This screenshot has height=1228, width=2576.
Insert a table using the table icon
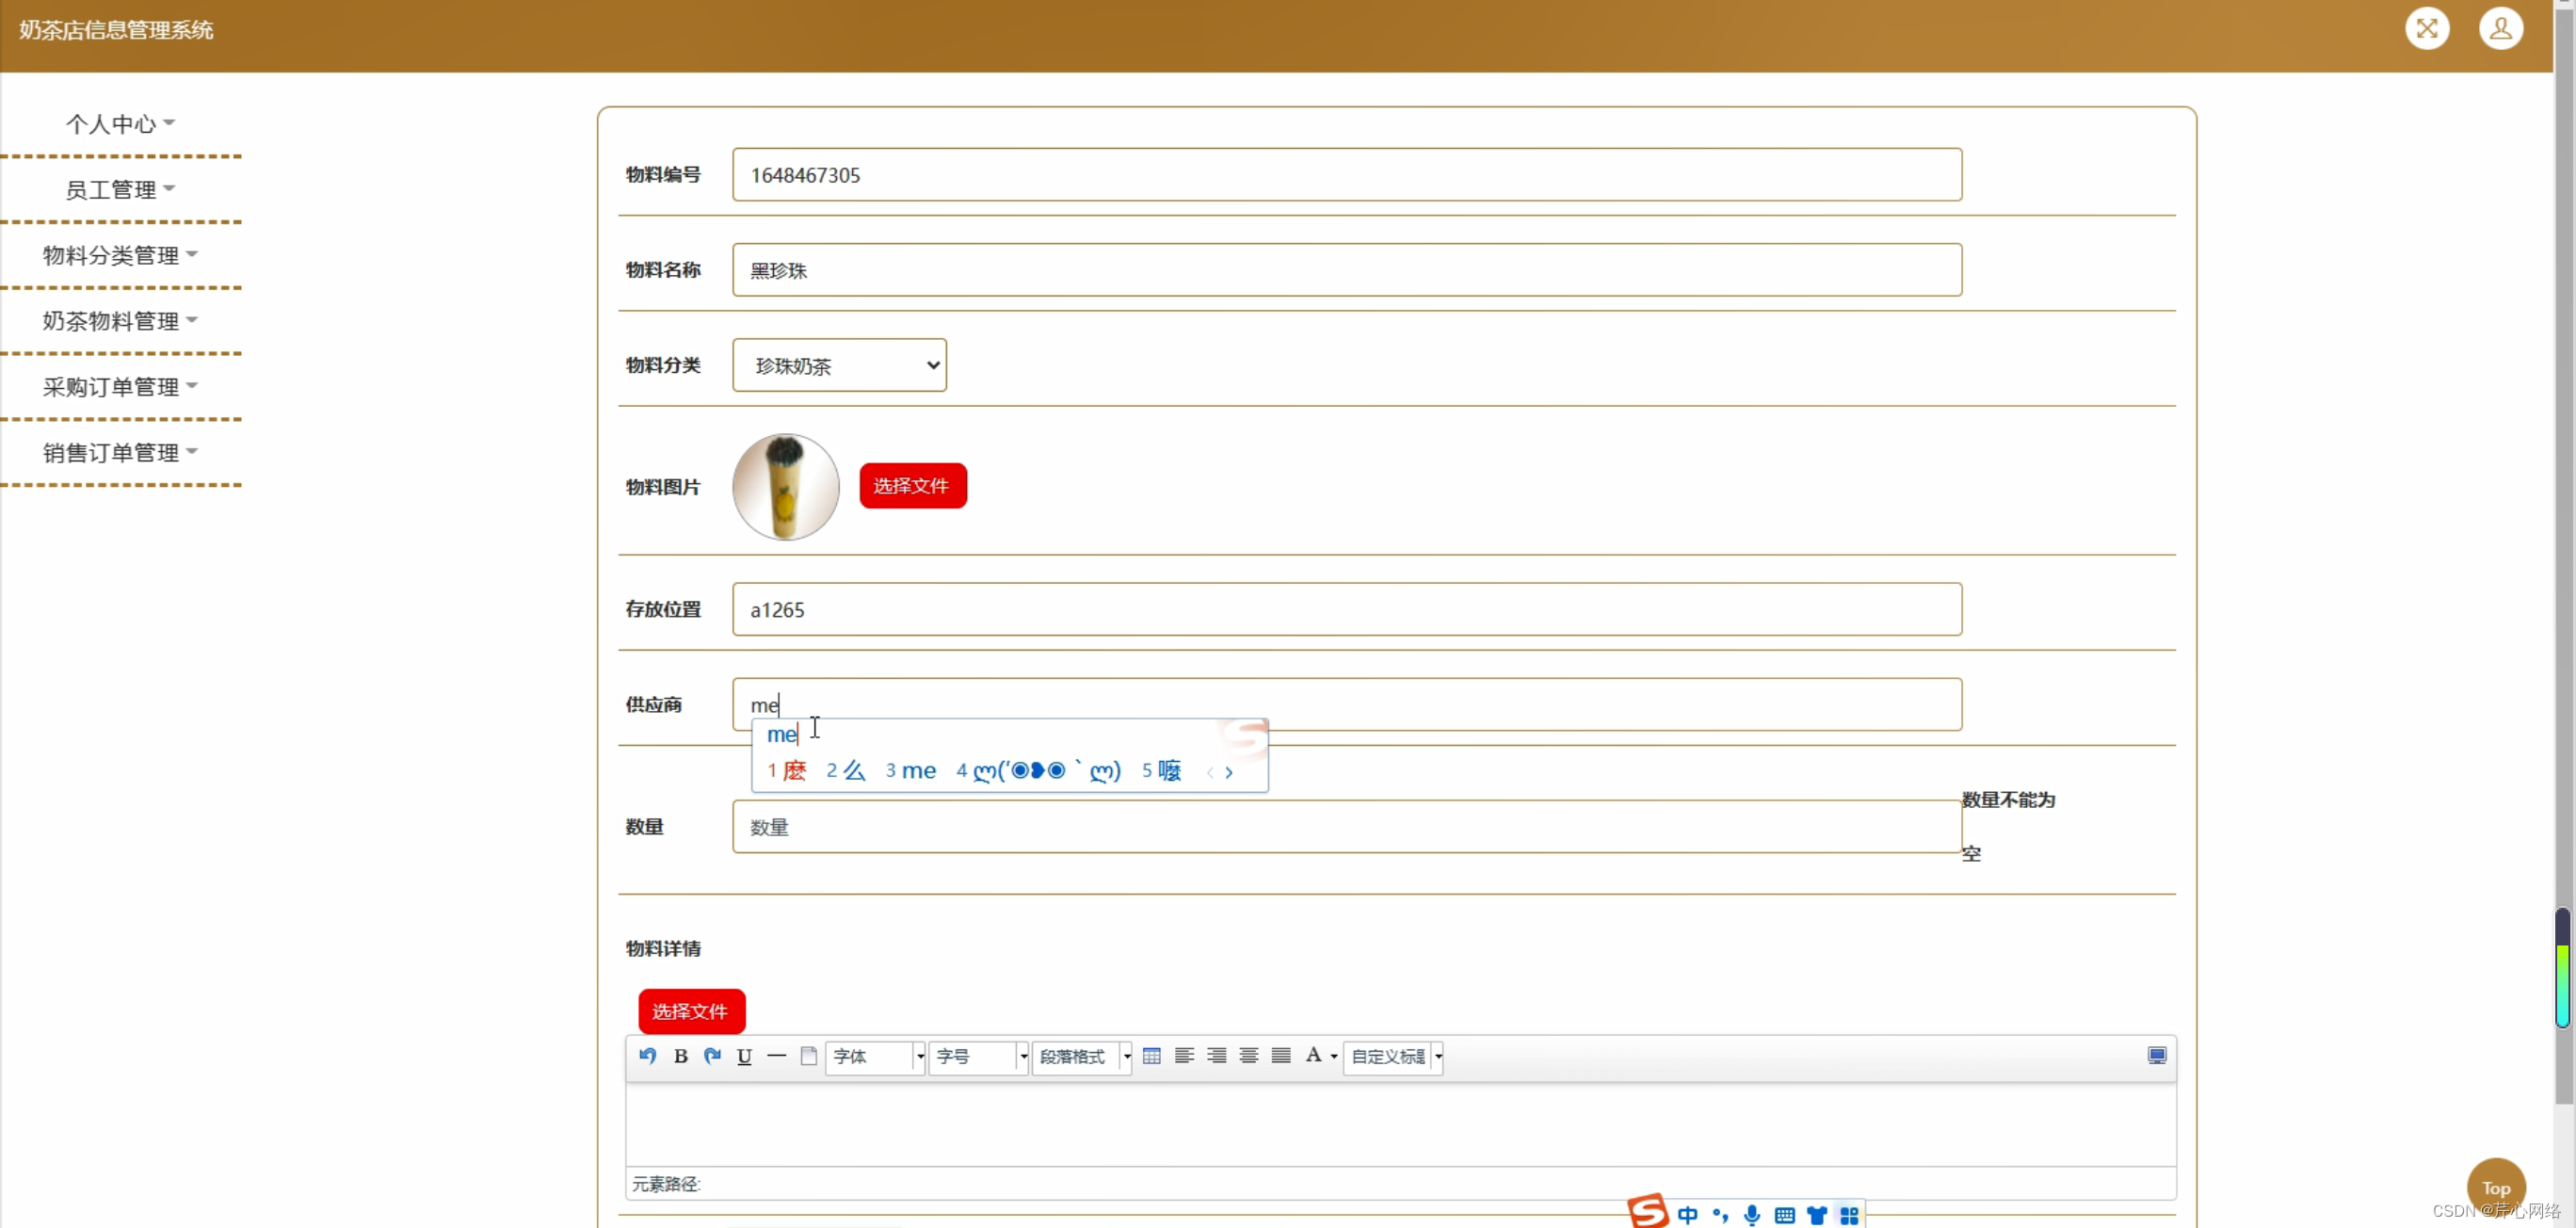(x=1151, y=1056)
